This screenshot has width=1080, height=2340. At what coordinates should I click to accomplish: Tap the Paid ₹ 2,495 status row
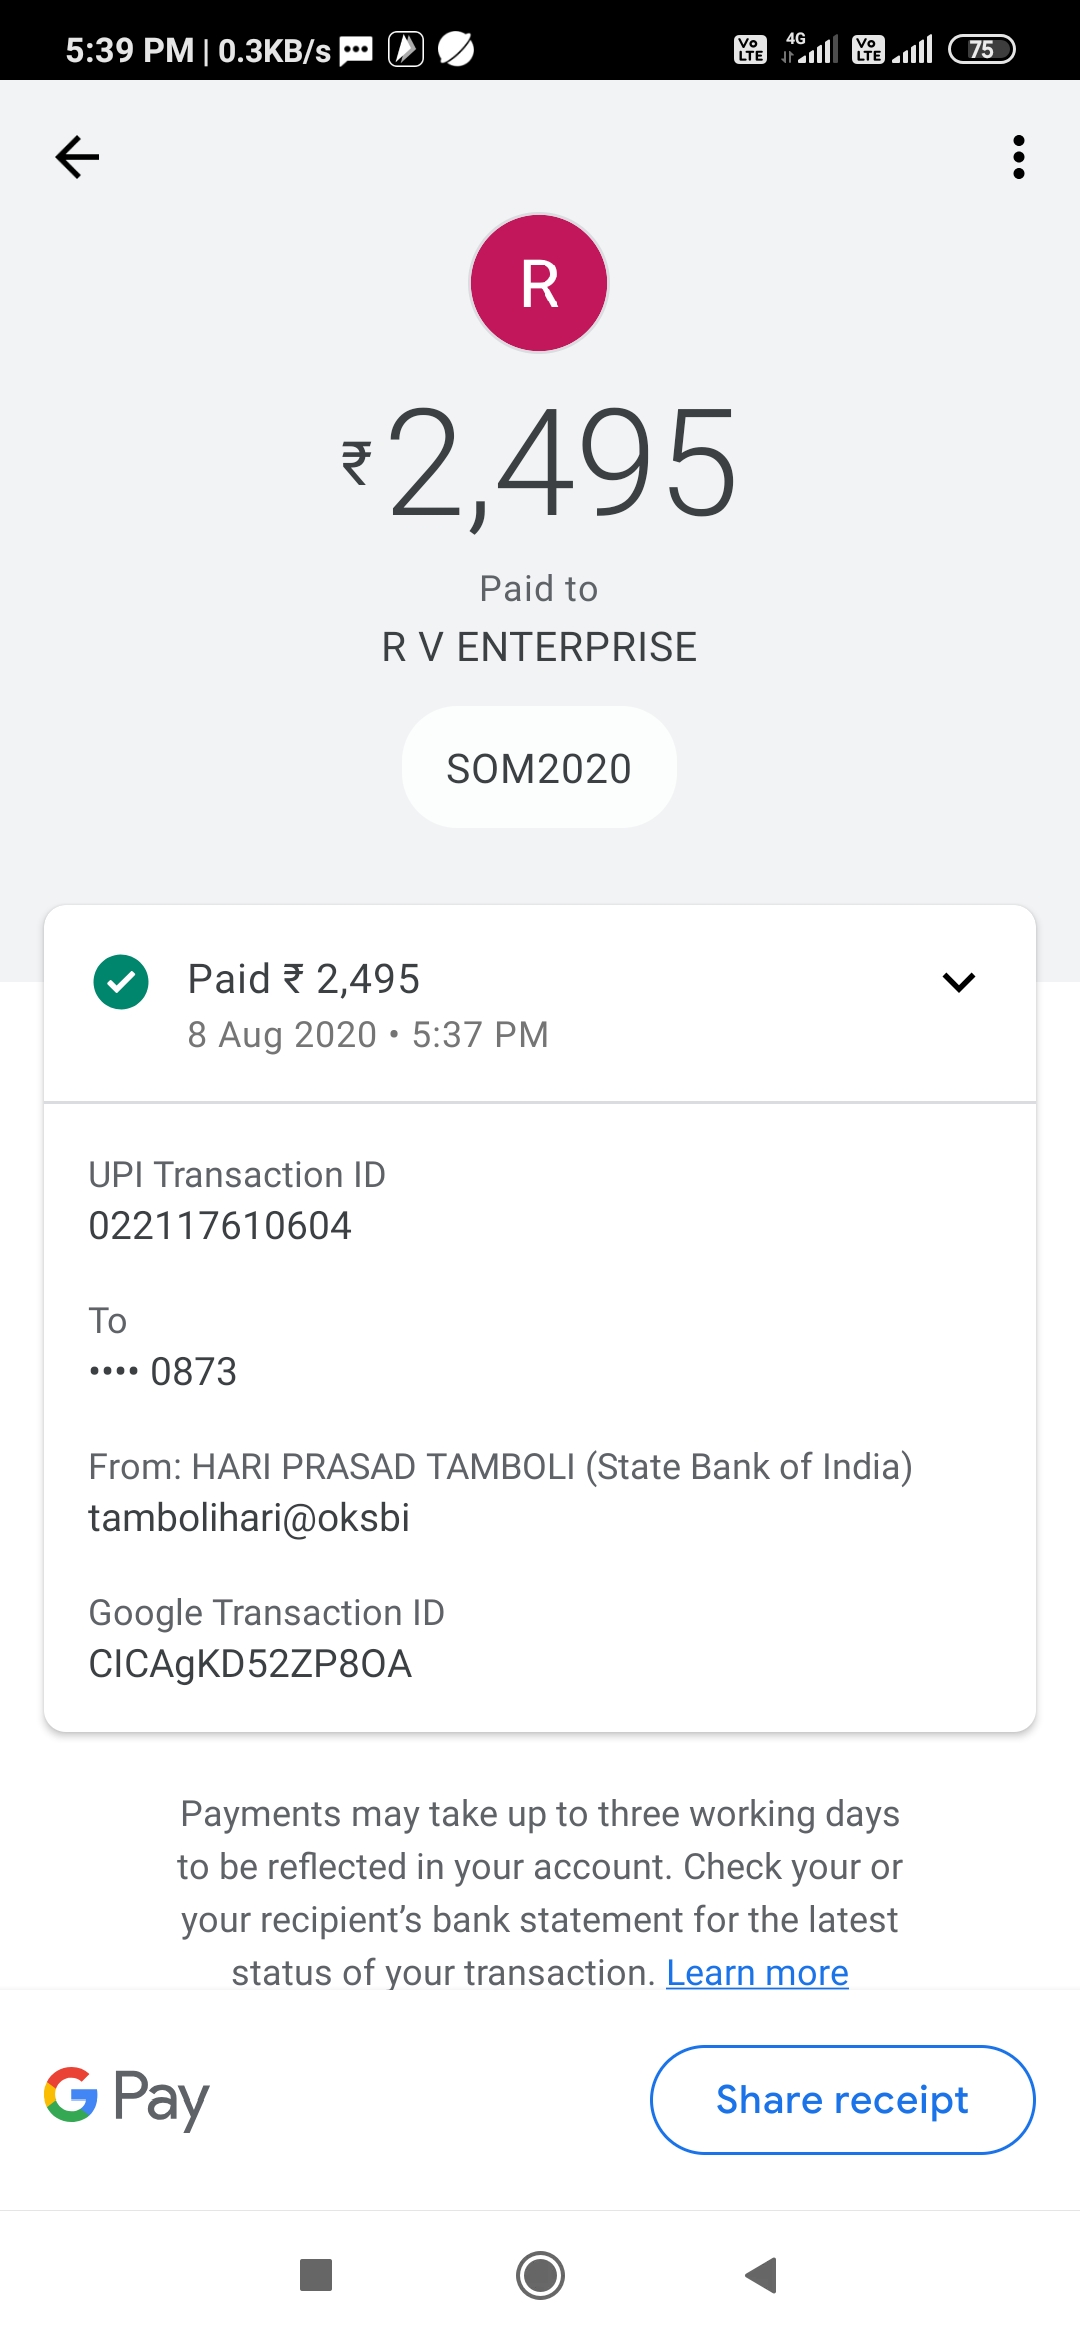click(400, 1004)
